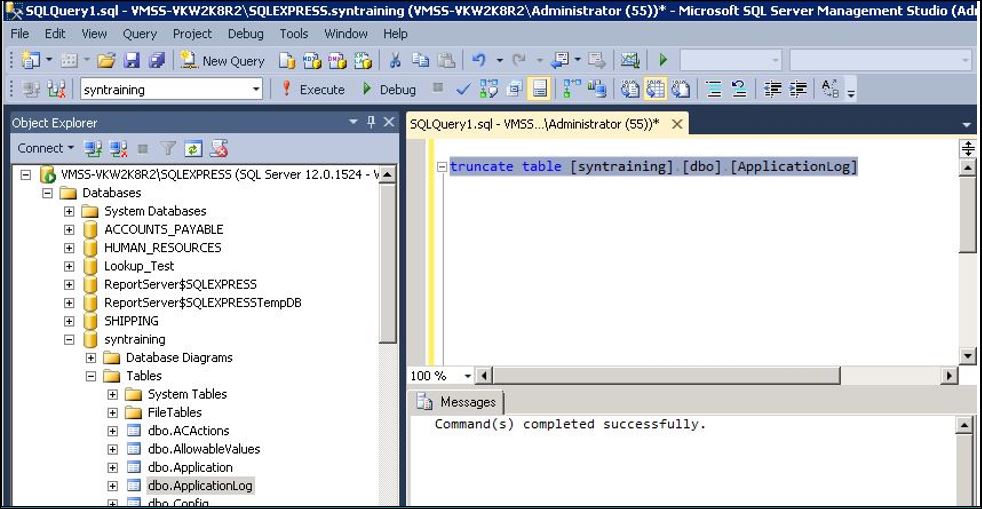Open SQL editor toolbar overflow options arrow
This screenshot has width=982, height=509.
coord(850,94)
